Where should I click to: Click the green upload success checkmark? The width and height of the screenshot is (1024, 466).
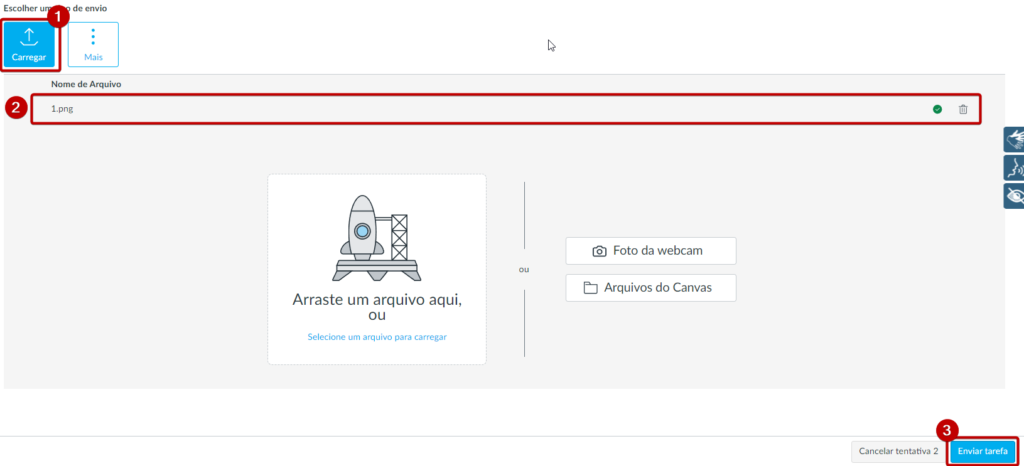pos(937,109)
